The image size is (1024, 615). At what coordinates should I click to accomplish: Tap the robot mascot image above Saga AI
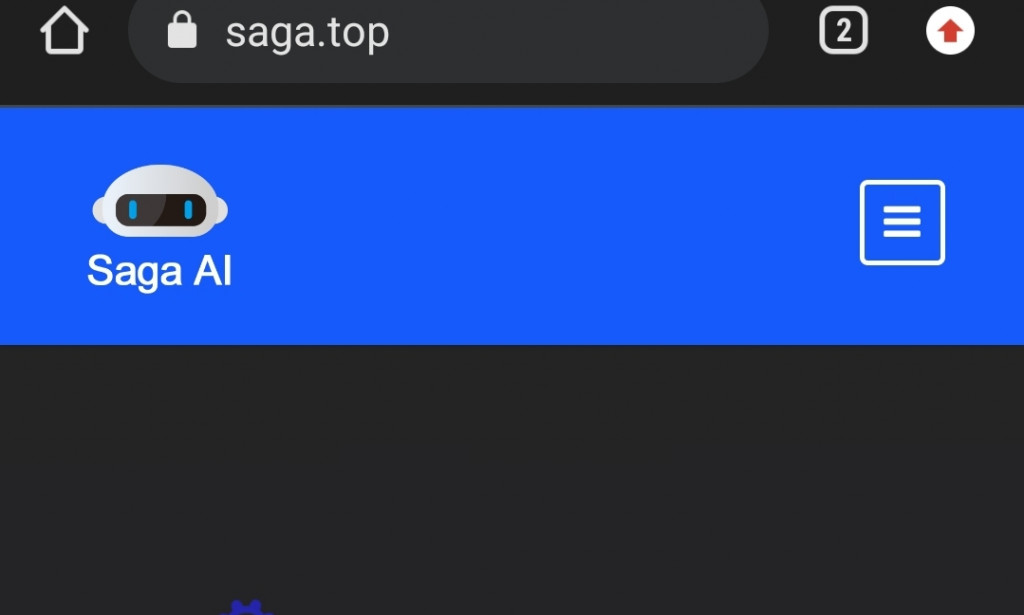coord(160,207)
